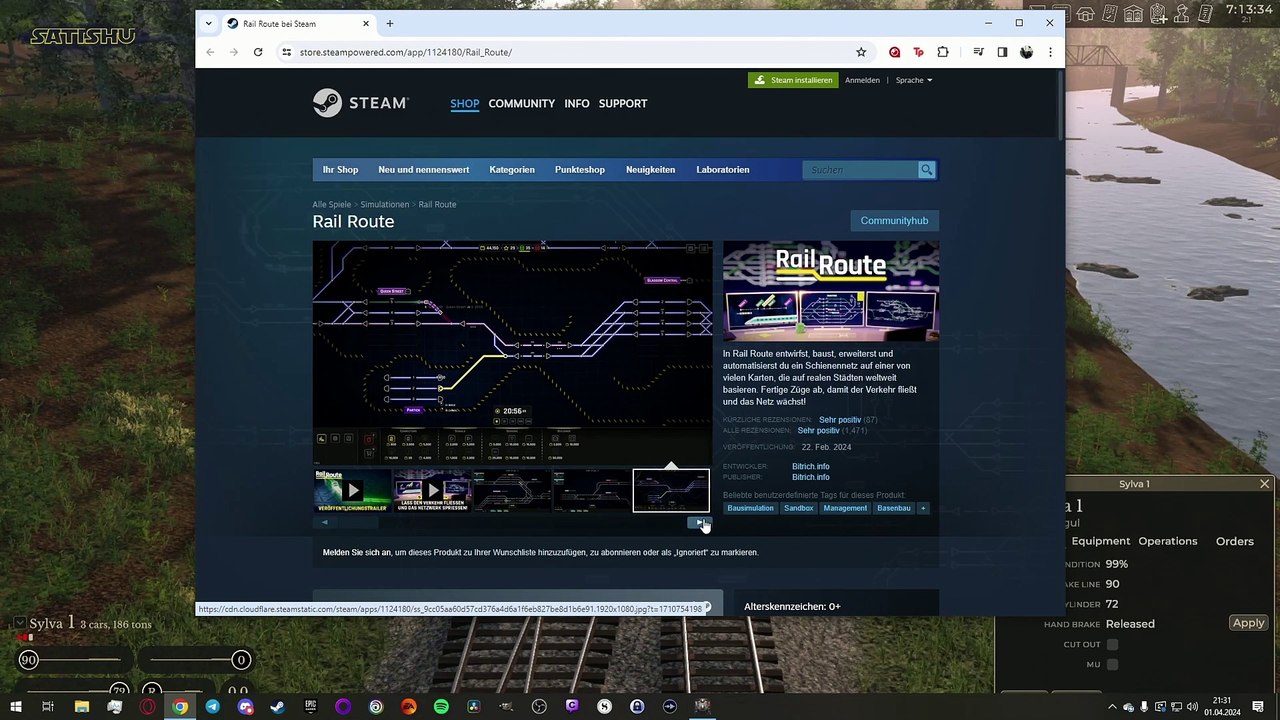This screenshot has height=720, width=1280.
Task: Open Task View on the taskbar
Action: pos(47,706)
